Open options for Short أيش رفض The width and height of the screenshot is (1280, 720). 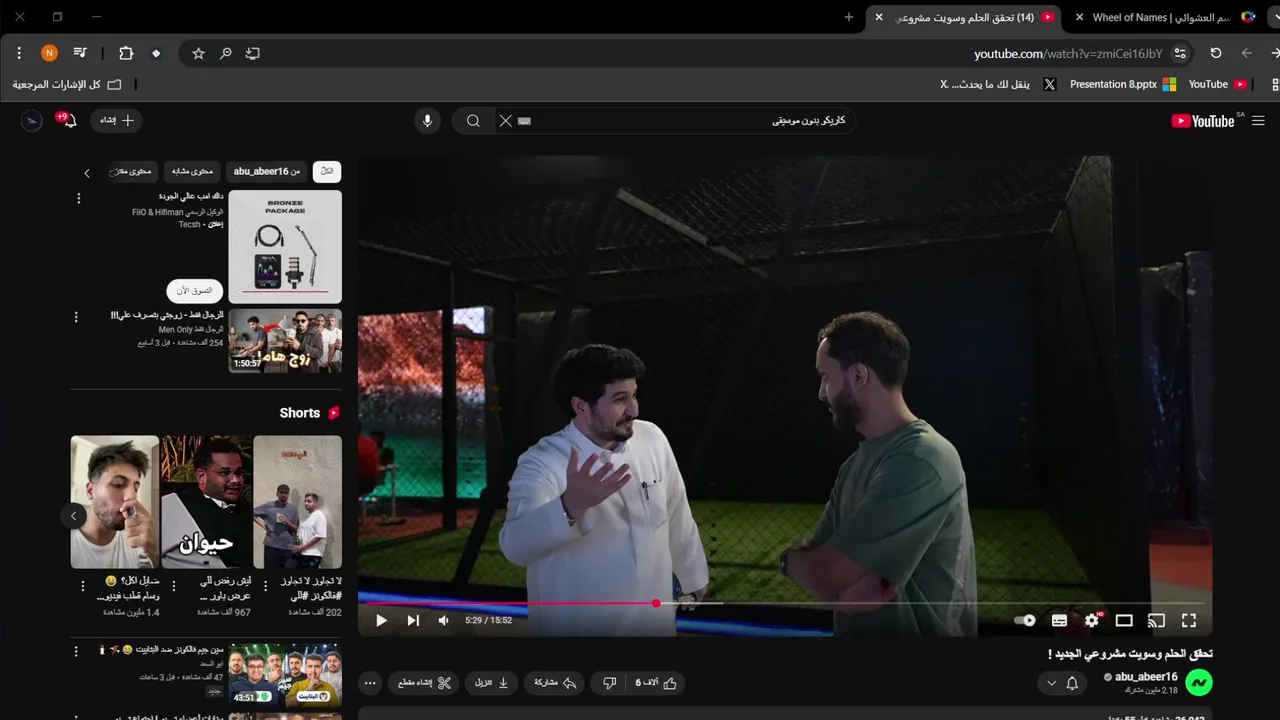click(x=175, y=586)
